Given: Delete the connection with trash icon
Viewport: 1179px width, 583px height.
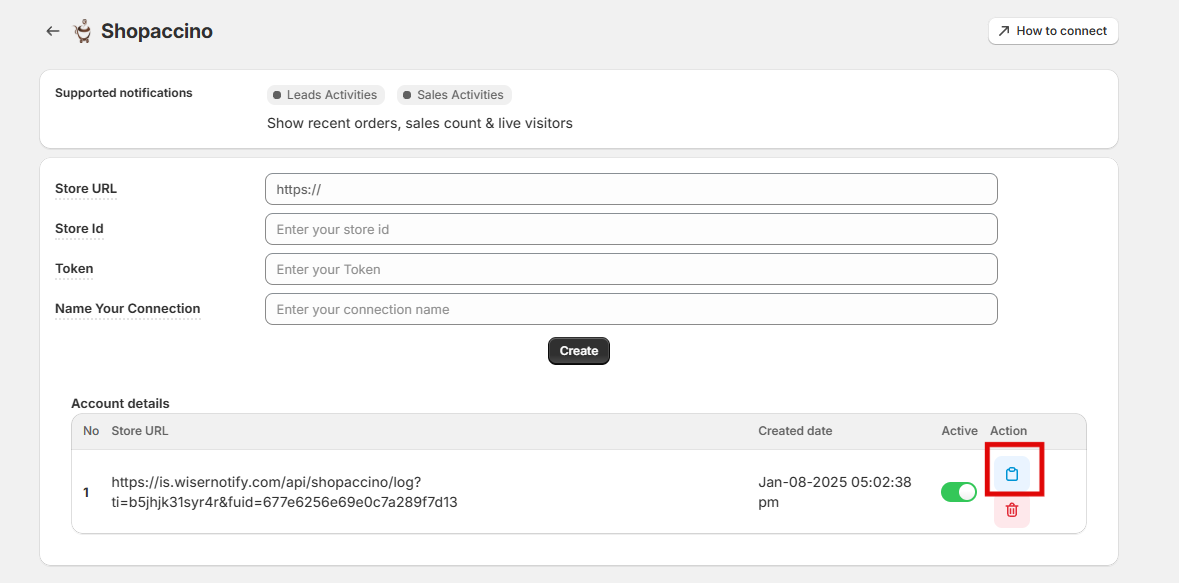Looking at the screenshot, I should click(1012, 510).
